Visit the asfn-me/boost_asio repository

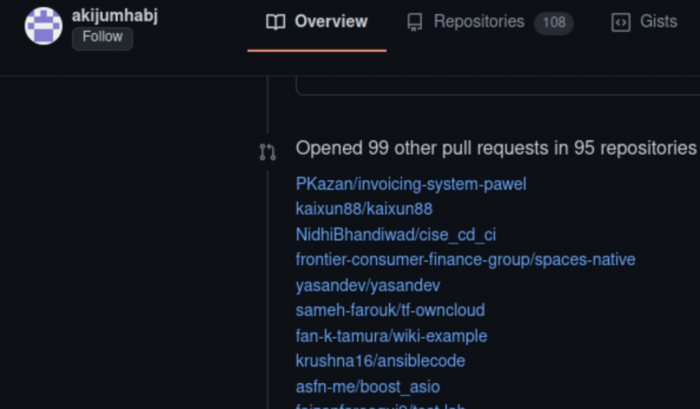tap(367, 386)
